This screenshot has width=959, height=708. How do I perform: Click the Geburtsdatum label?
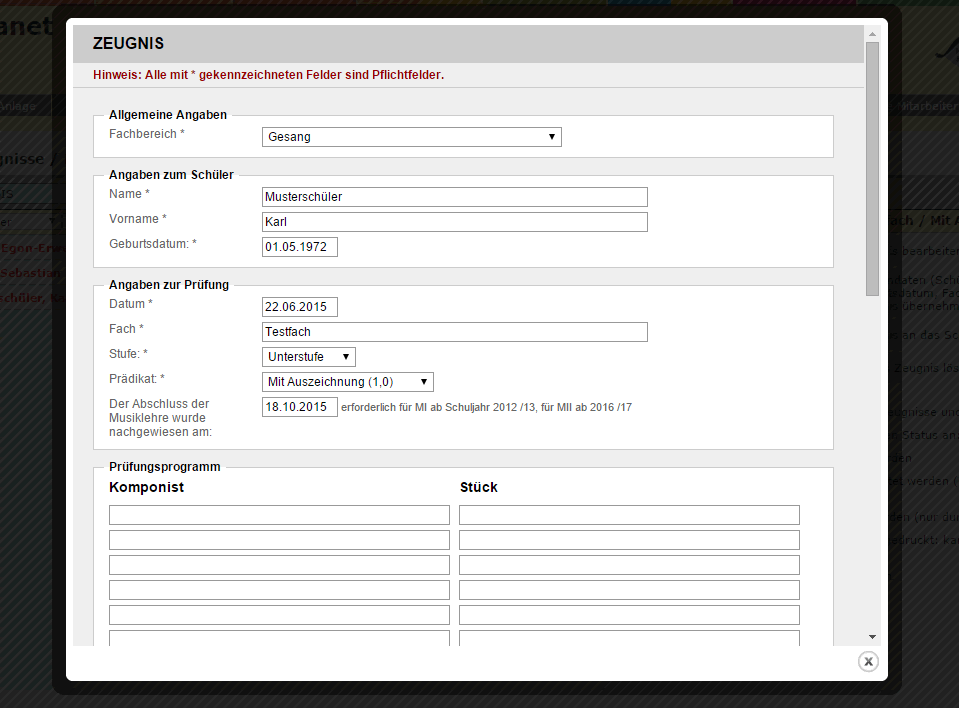pyautogui.click(x=153, y=244)
